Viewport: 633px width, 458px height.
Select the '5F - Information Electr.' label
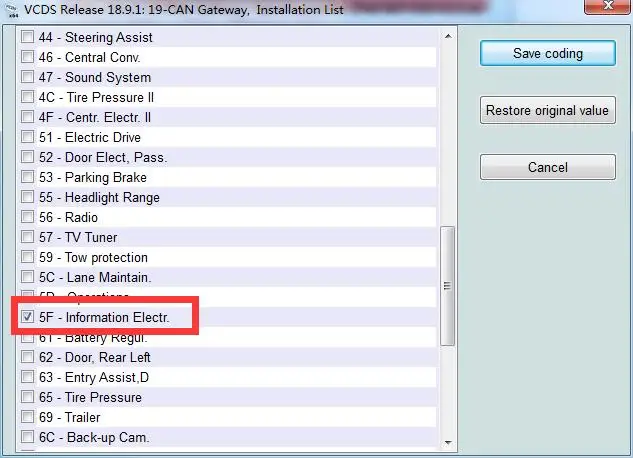[104, 317]
